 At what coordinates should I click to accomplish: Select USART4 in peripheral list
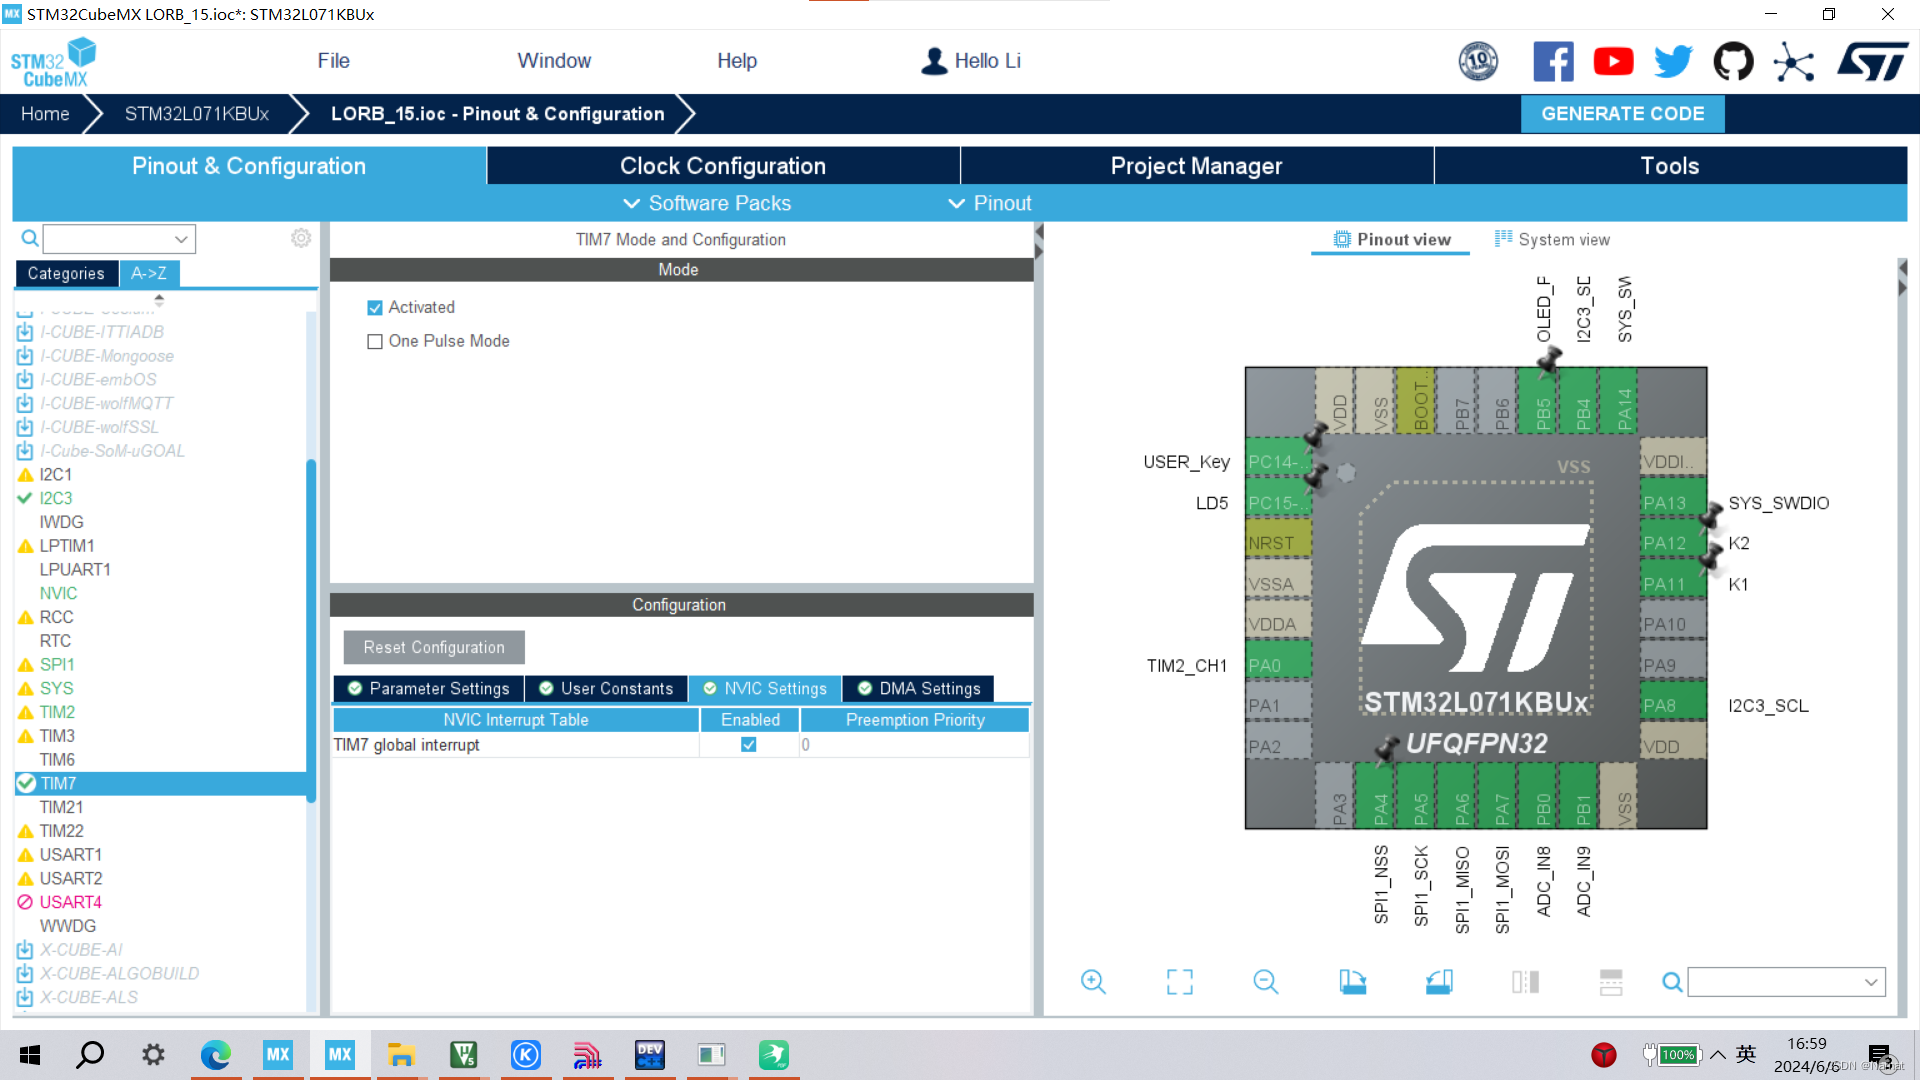point(70,903)
